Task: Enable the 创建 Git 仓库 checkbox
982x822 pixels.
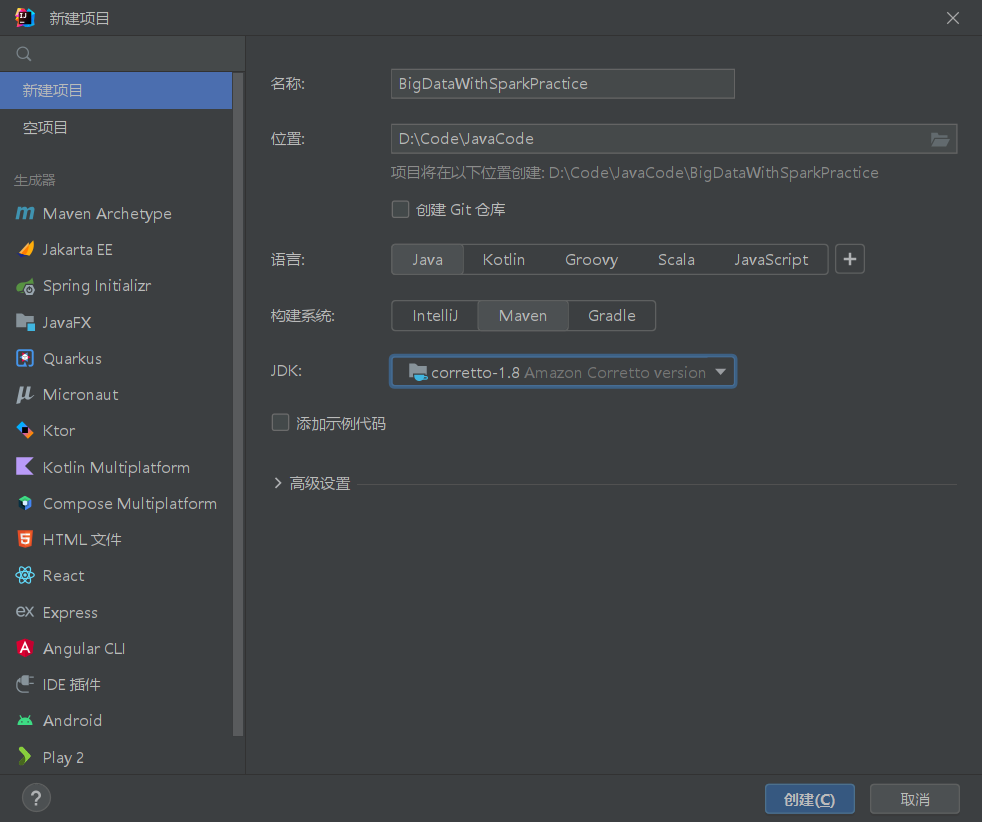Action: [x=401, y=210]
